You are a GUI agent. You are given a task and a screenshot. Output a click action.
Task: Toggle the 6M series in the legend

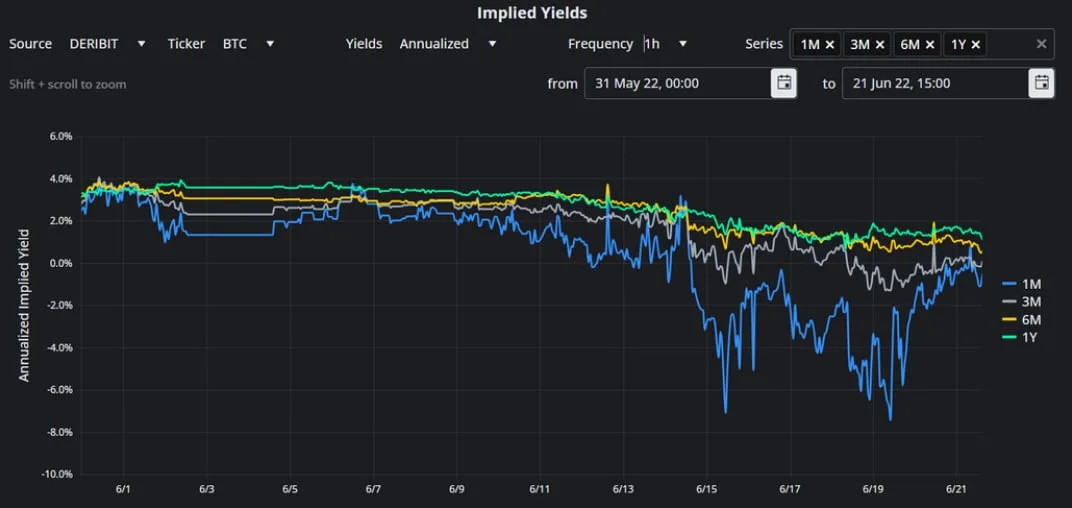[1021, 319]
